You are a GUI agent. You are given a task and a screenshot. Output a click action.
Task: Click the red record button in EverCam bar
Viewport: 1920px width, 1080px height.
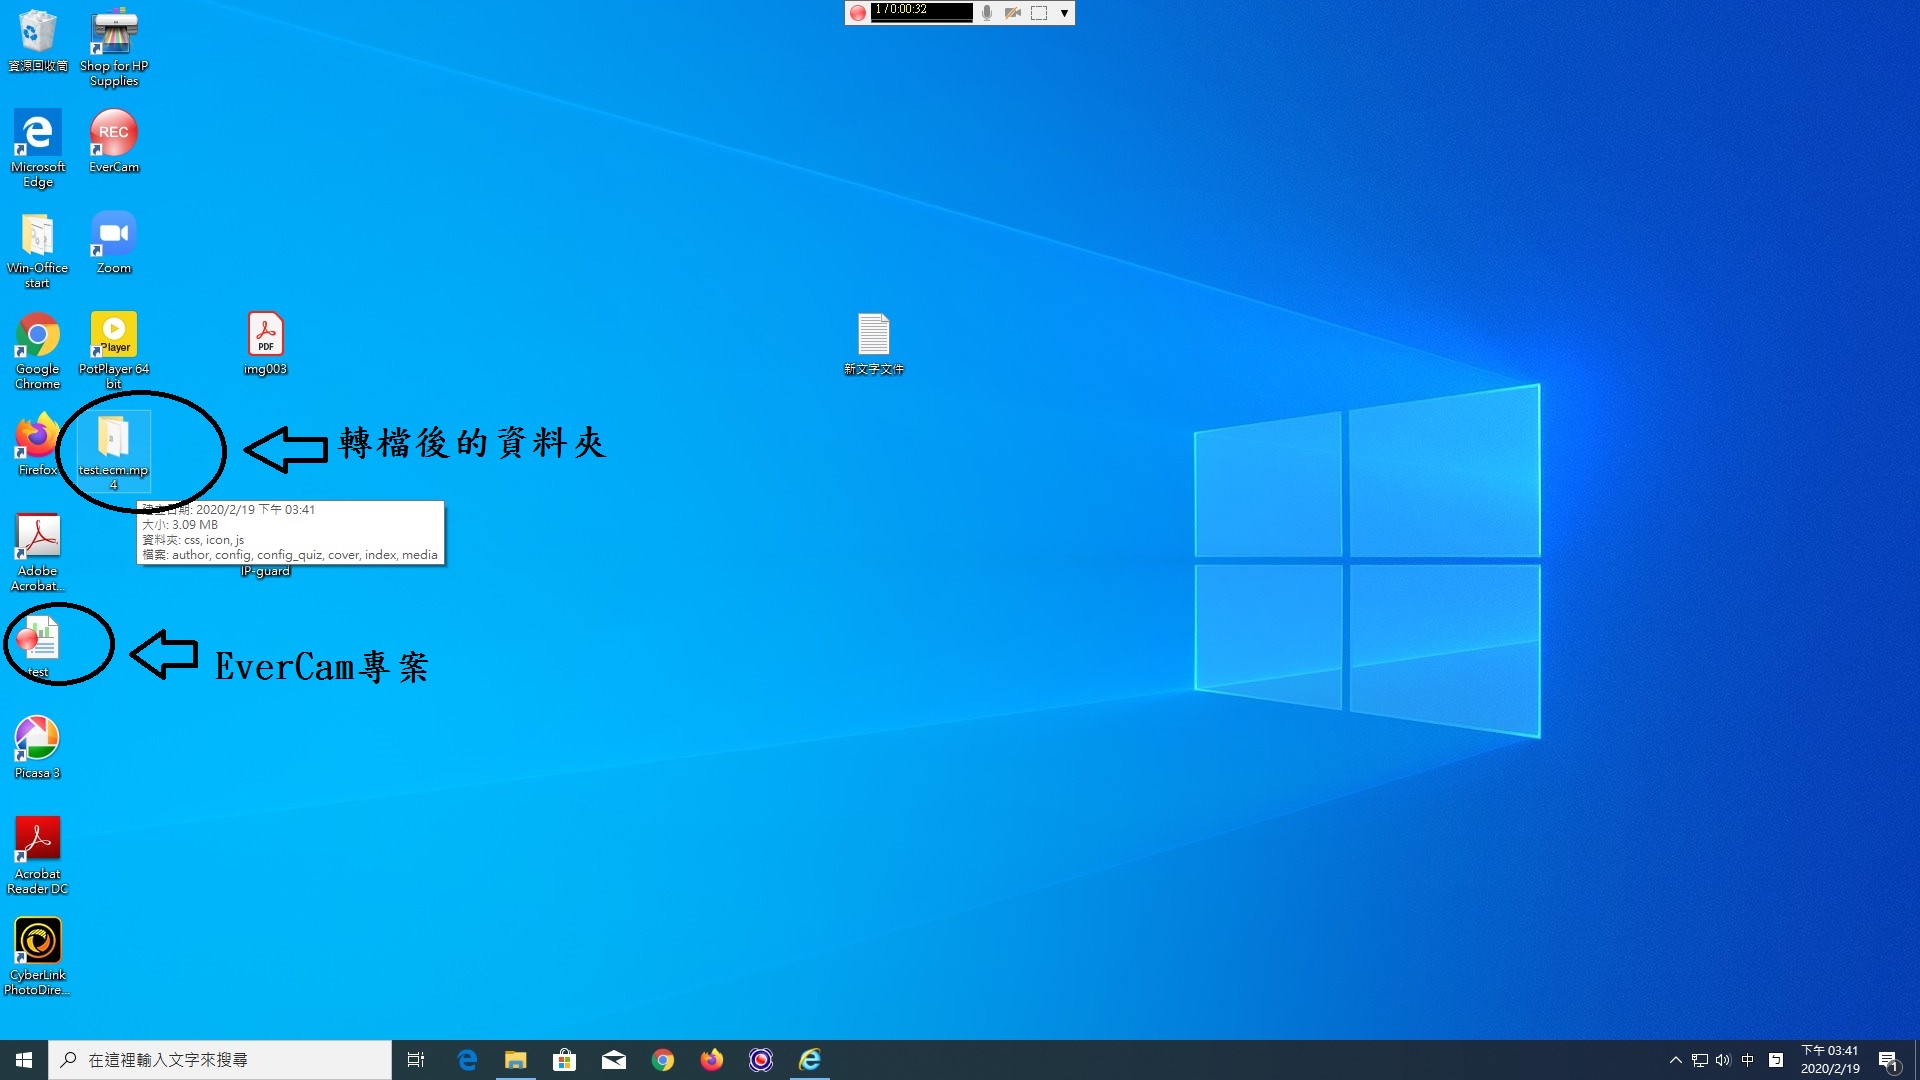pos(858,13)
